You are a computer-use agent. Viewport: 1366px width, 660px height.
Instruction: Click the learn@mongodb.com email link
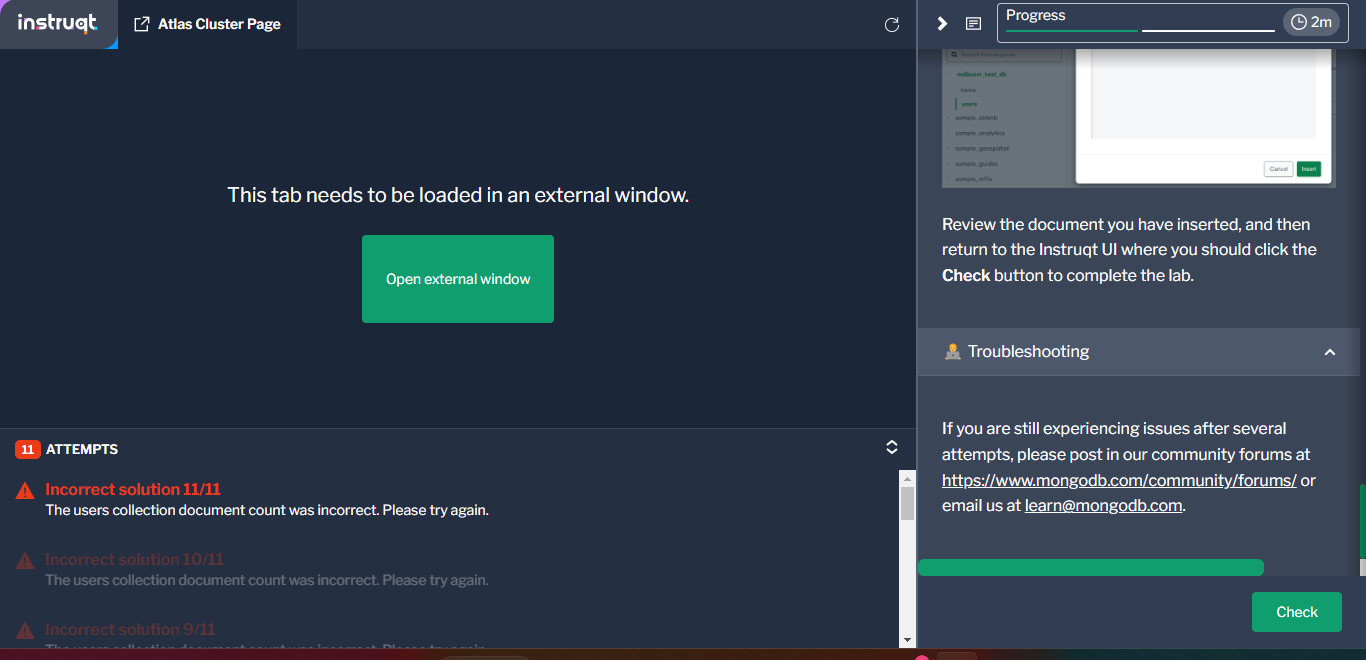(x=1104, y=506)
